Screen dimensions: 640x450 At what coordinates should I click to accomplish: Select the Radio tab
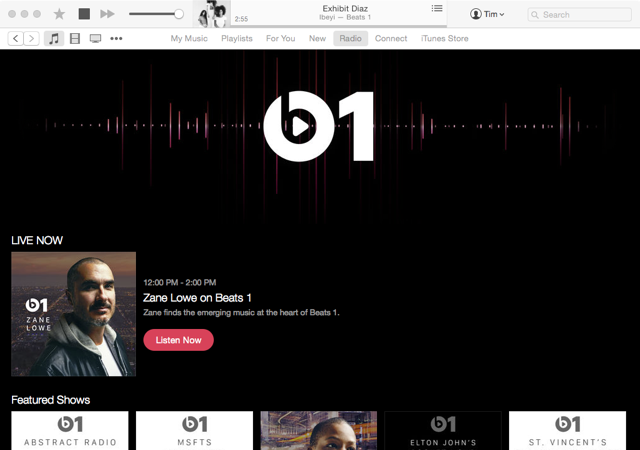click(351, 38)
